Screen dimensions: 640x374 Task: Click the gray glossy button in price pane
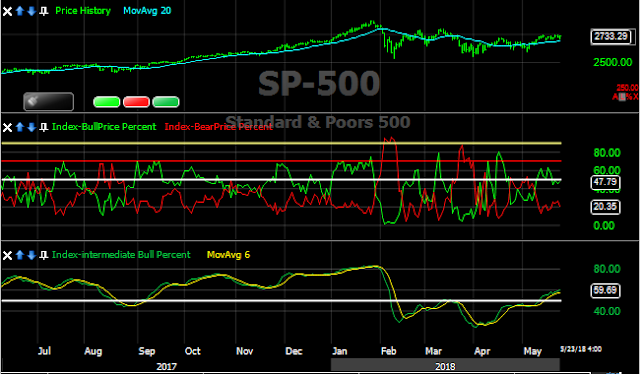(49, 102)
